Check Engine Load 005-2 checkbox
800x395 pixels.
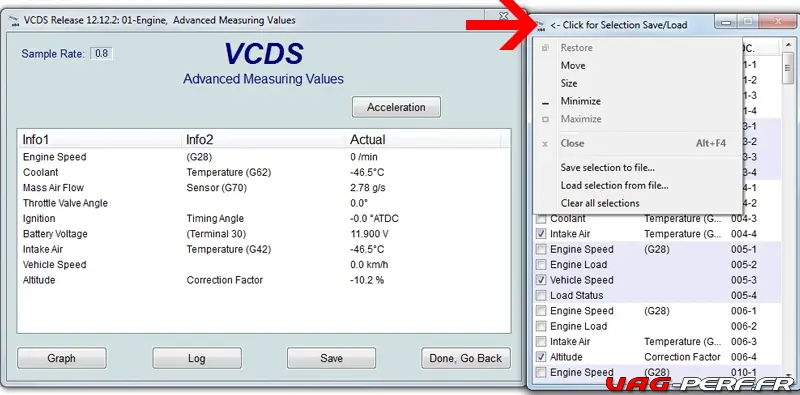tap(541, 265)
